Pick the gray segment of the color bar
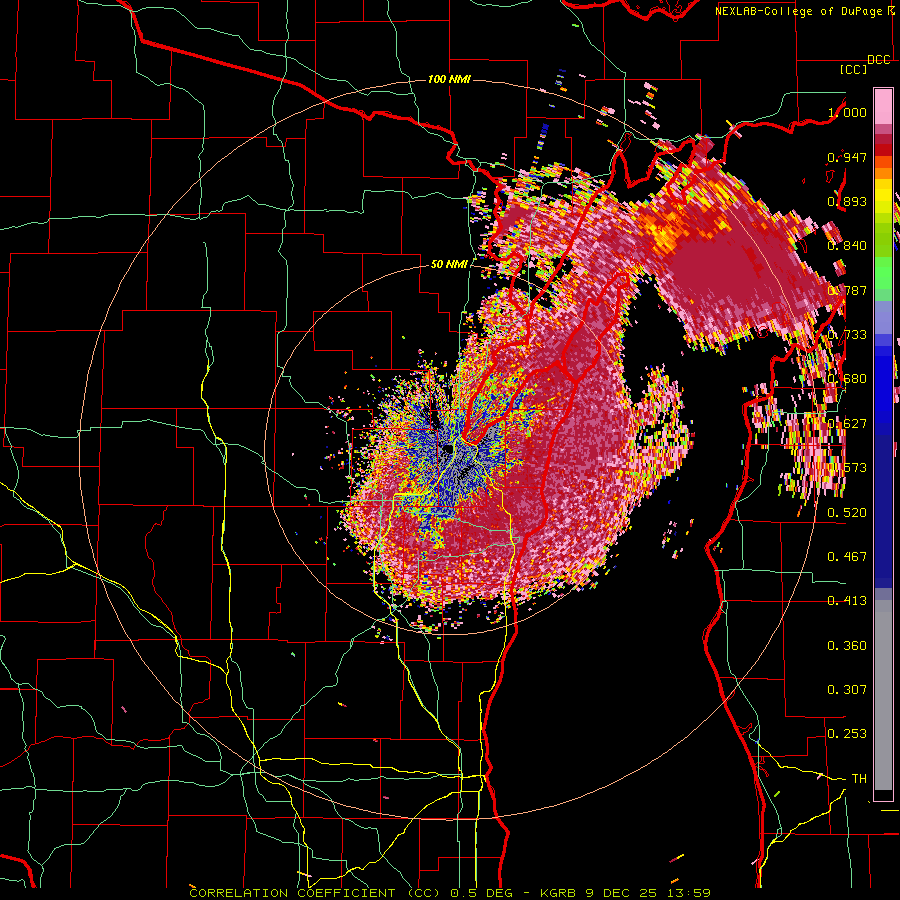Screen dimensions: 900x900 pyautogui.click(x=883, y=695)
